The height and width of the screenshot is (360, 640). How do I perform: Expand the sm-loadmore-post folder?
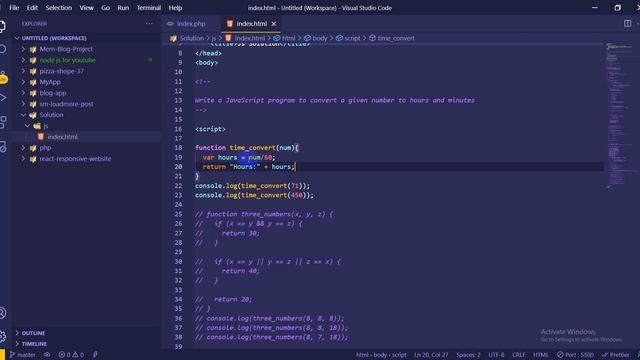pyautogui.click(x=23, y=104)
